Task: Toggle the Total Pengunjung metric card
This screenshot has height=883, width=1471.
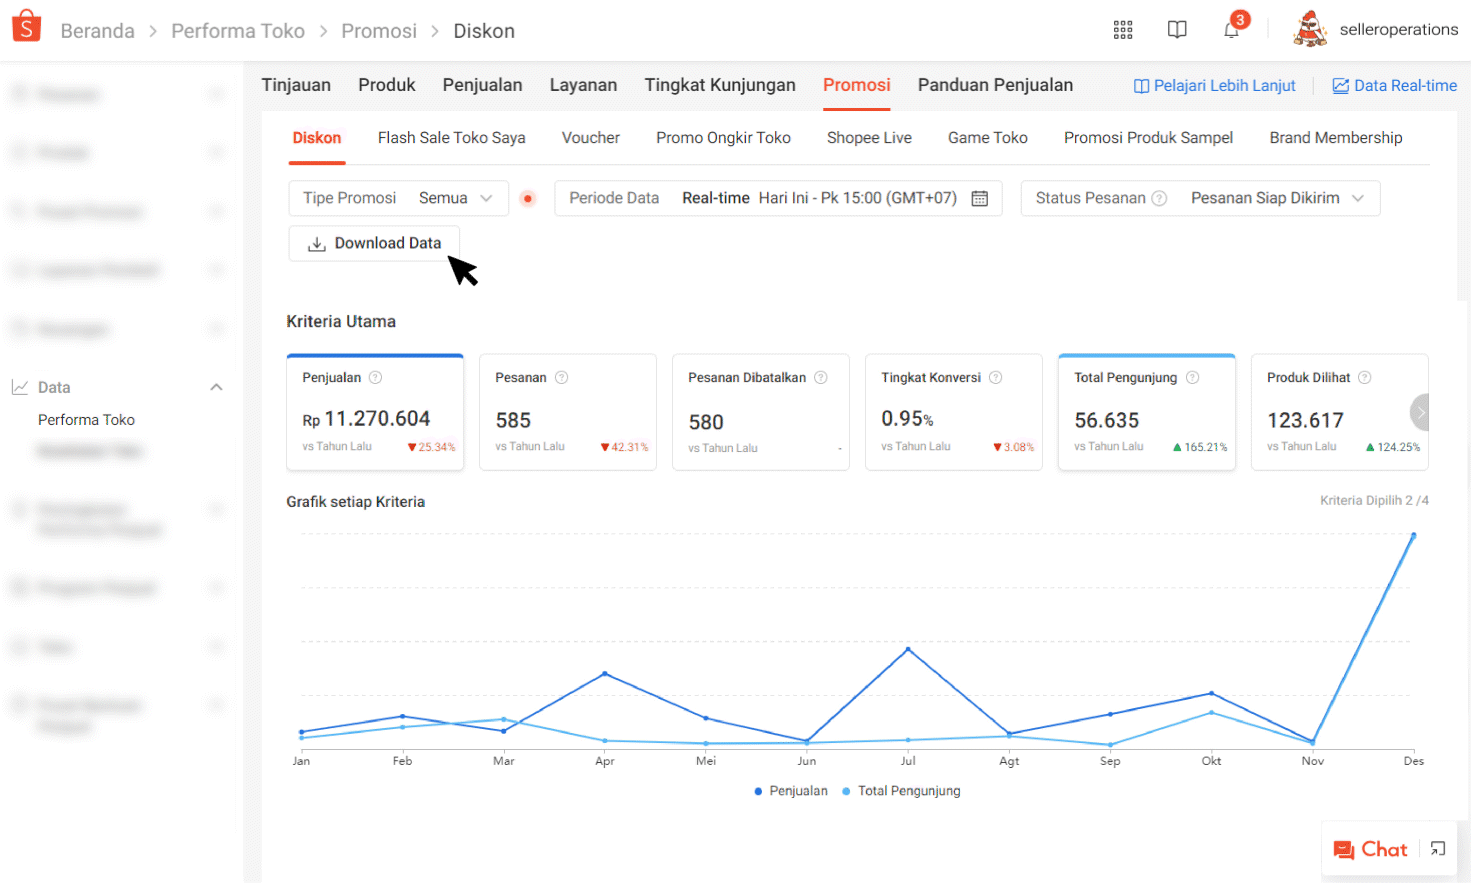Action: pyautogui.click(x=1147, y=412)
